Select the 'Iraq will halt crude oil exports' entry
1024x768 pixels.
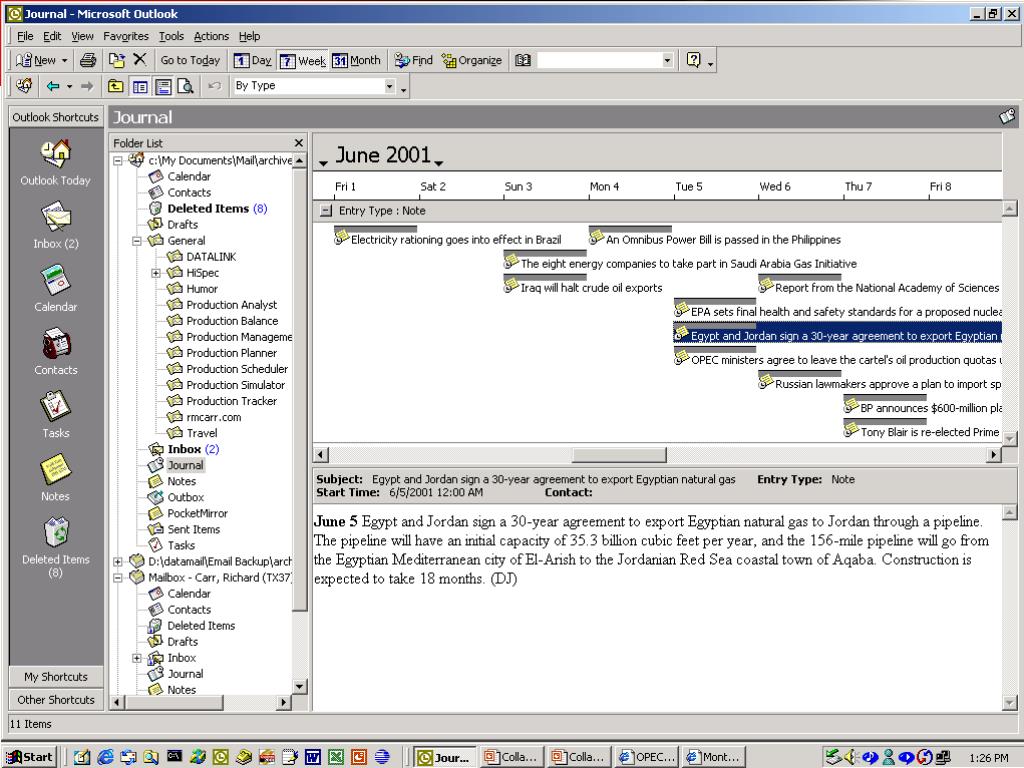(591, 288)
